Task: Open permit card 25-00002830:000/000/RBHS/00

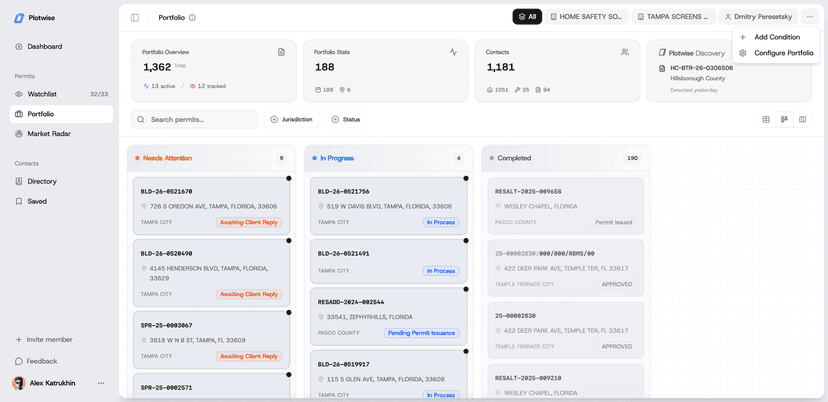Action: (566, 268)
